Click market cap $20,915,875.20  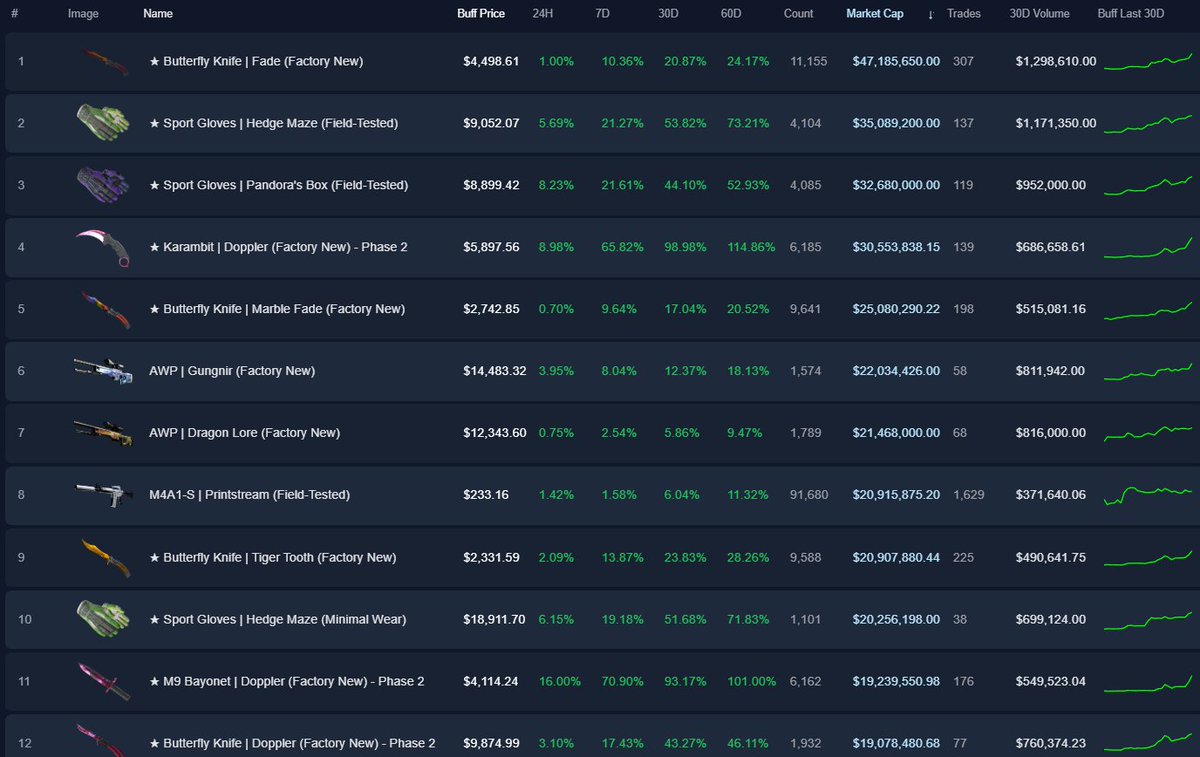tap(896, 495)
